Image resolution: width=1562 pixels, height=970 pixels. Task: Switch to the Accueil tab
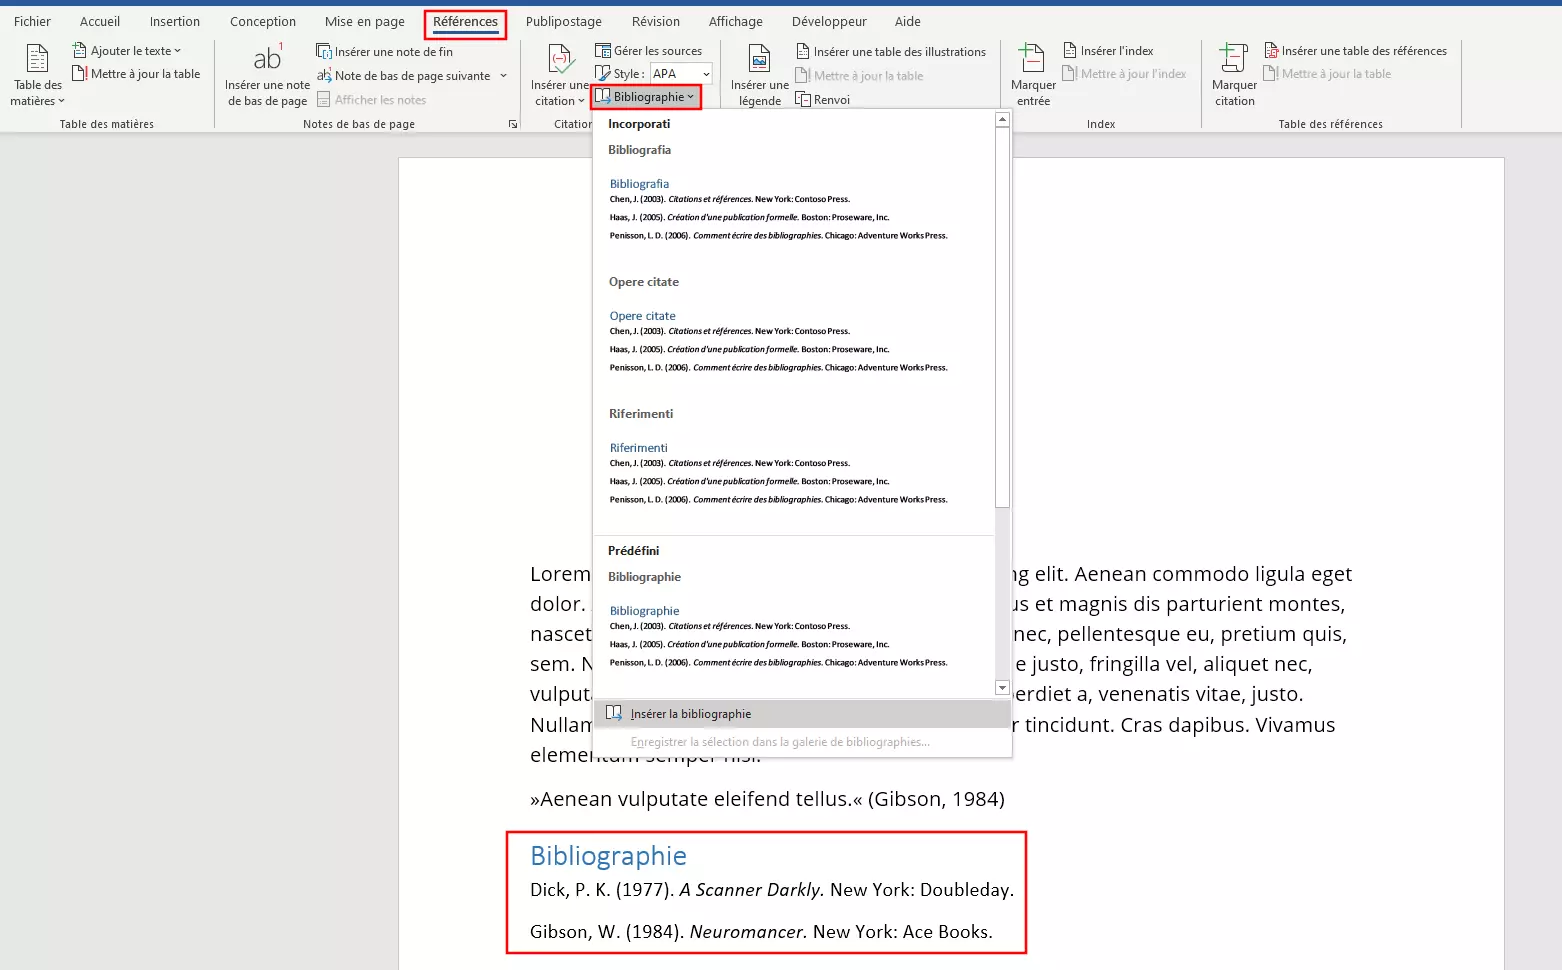(x=100, y=22)
